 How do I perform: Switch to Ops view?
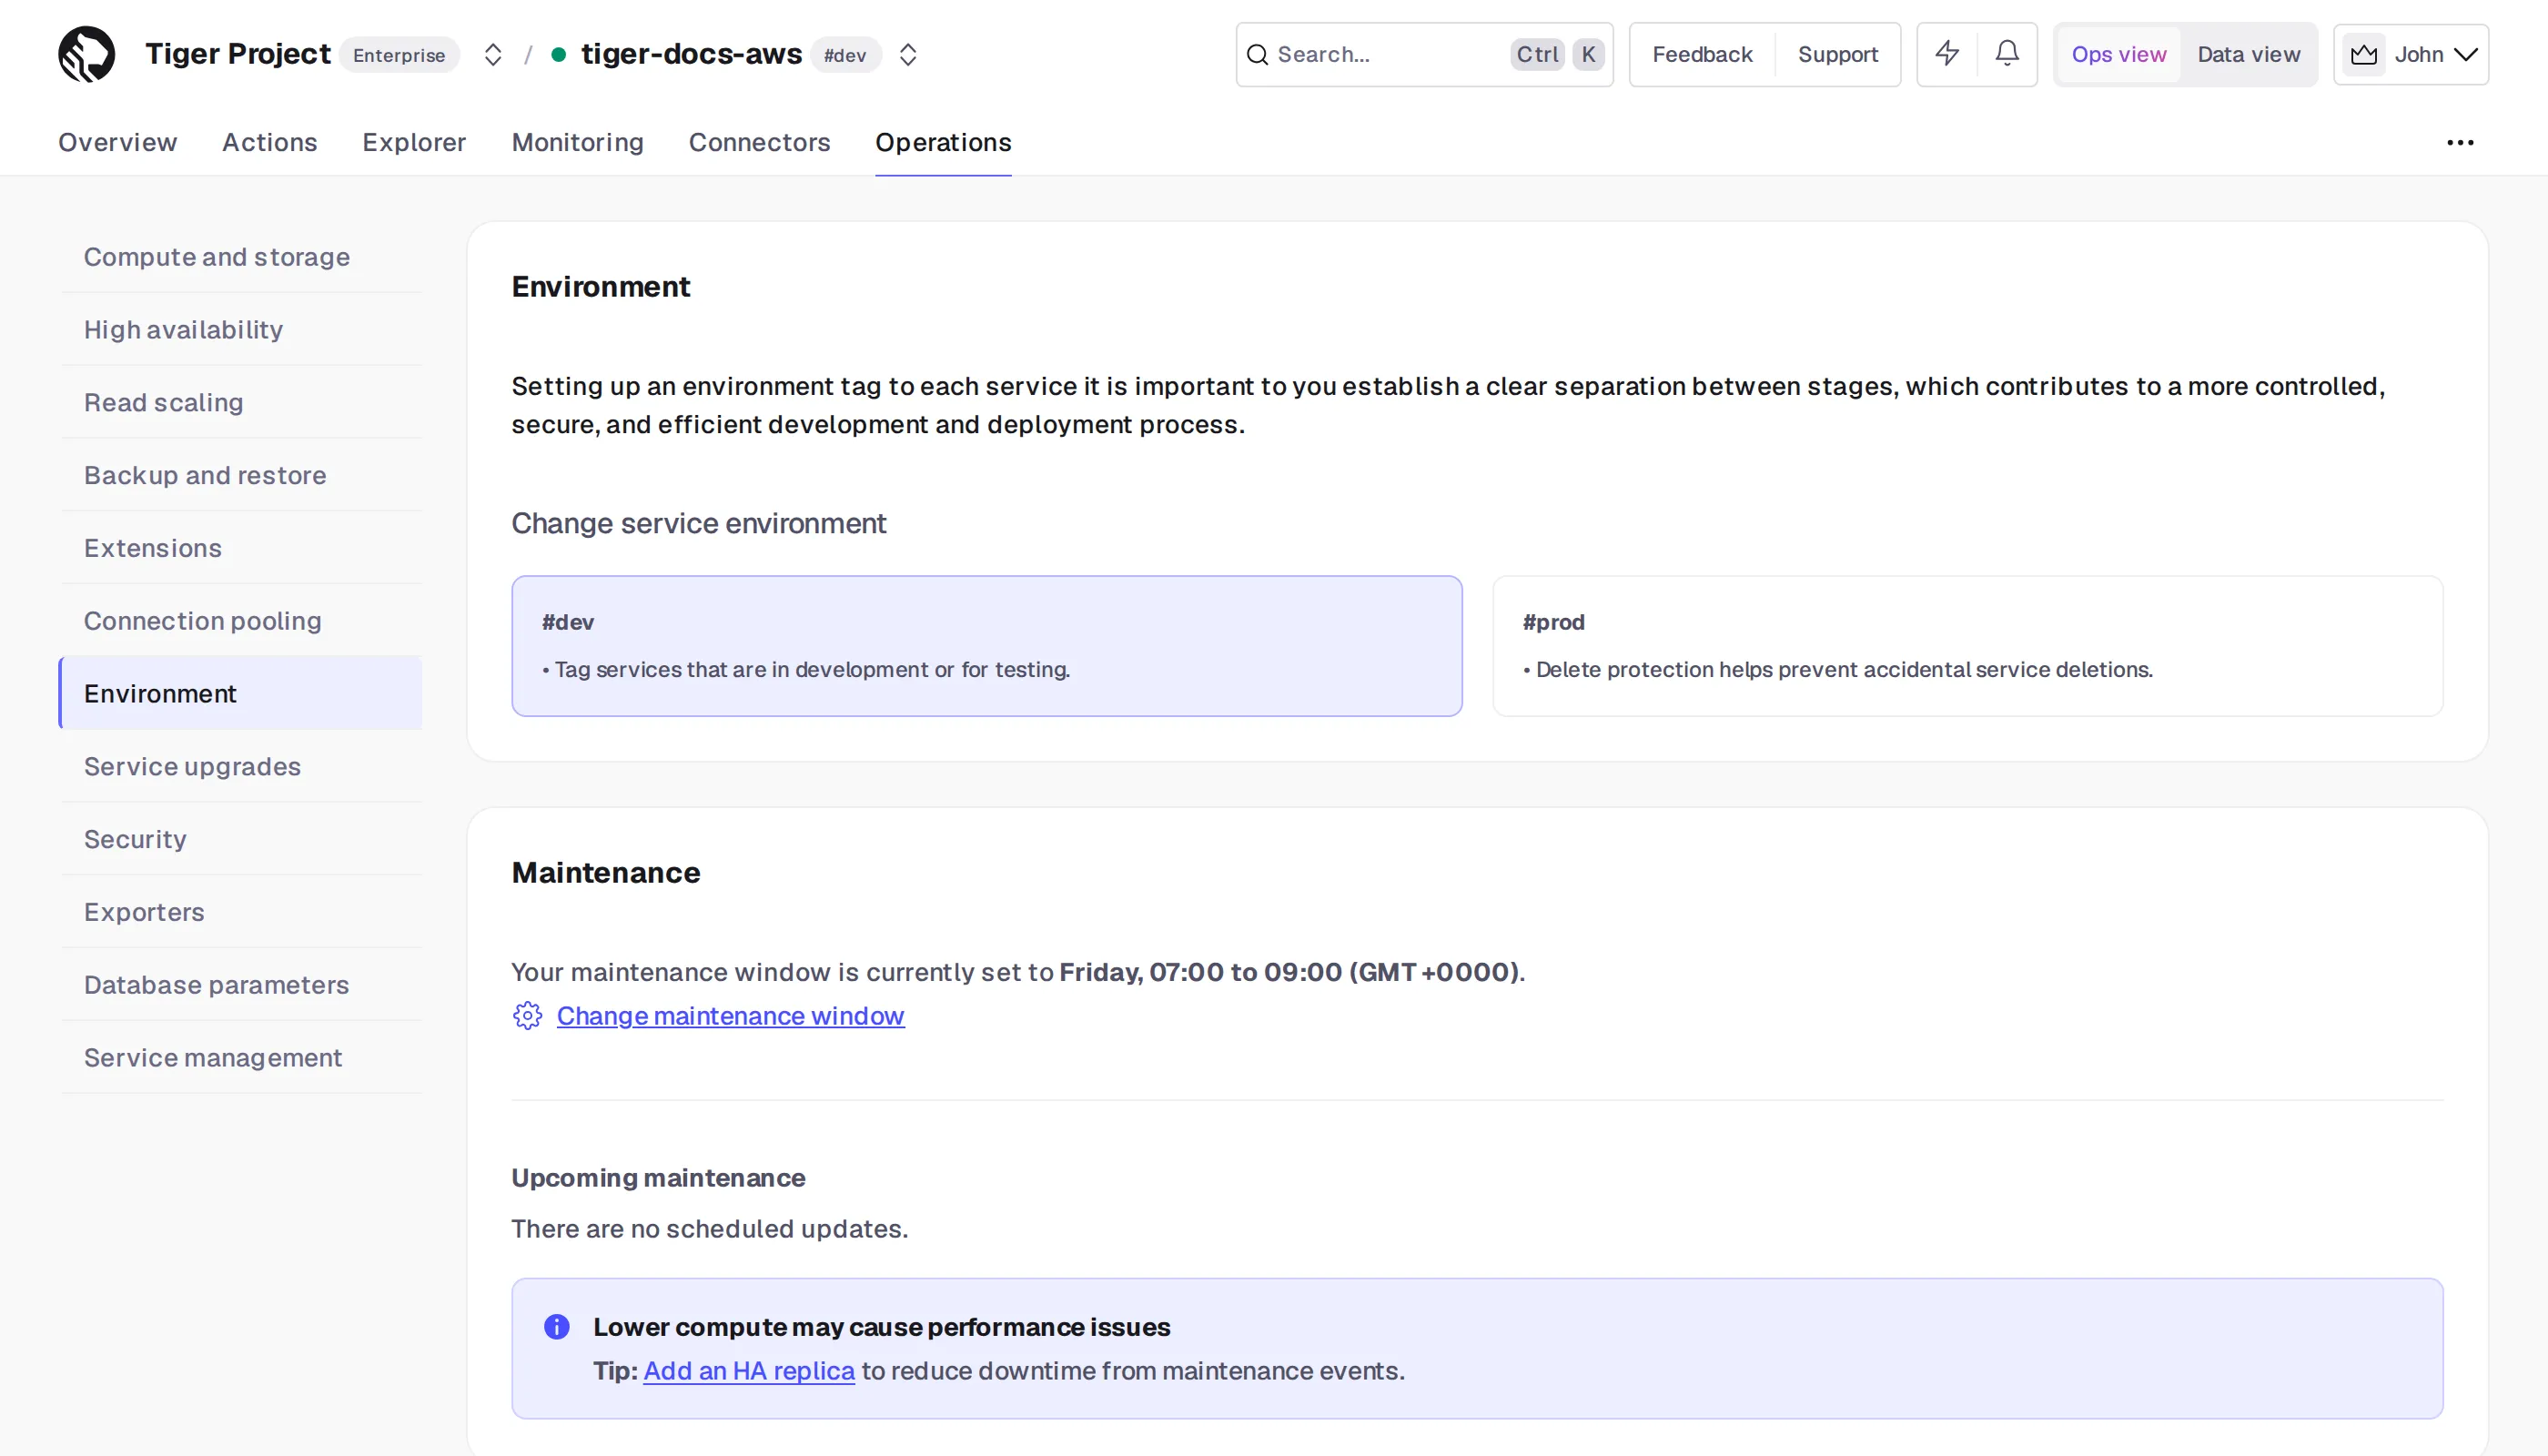2119,54
